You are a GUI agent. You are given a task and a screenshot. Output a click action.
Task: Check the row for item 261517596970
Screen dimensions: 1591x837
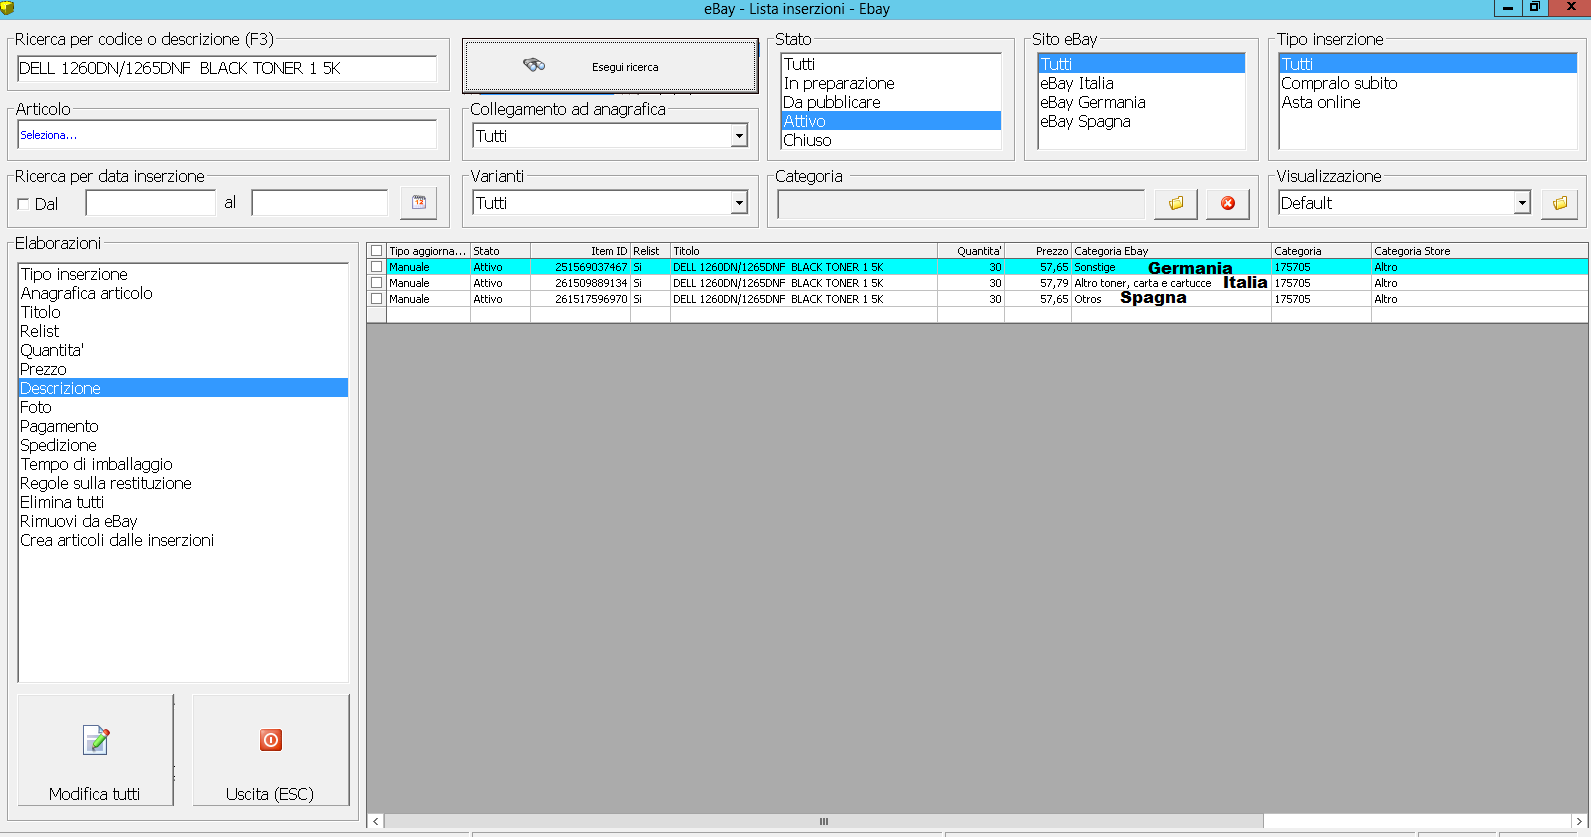(377, 299)
